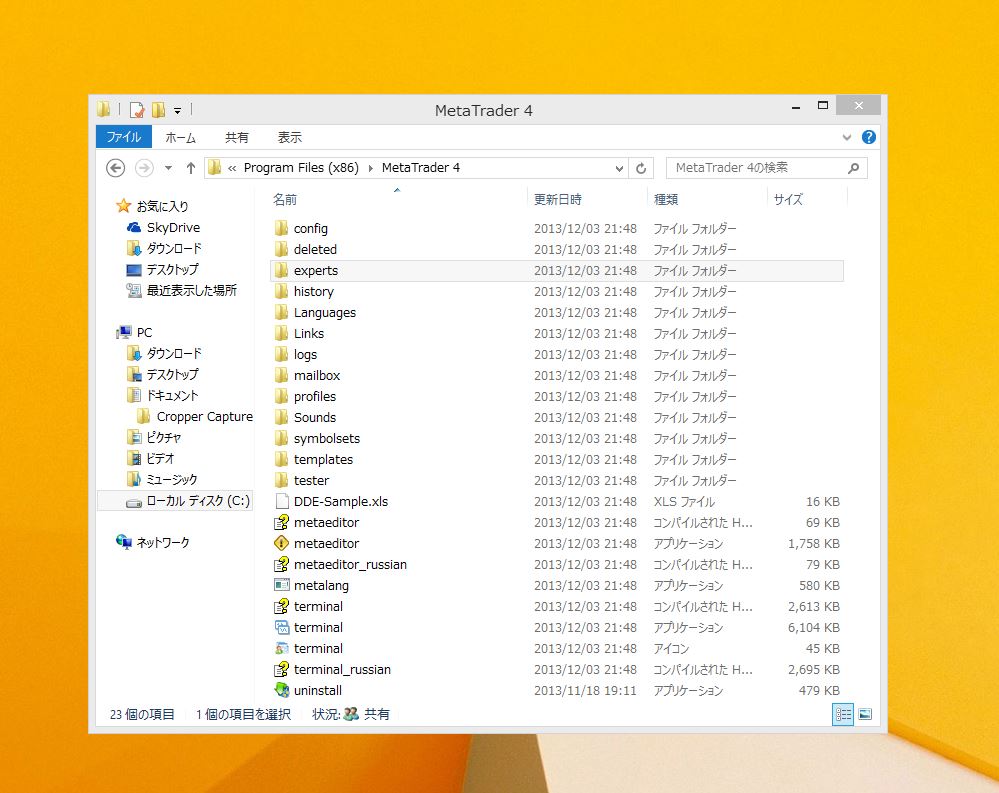Select the terminal_russian help file icon
The image size is (999, 793).
[282, 669]
